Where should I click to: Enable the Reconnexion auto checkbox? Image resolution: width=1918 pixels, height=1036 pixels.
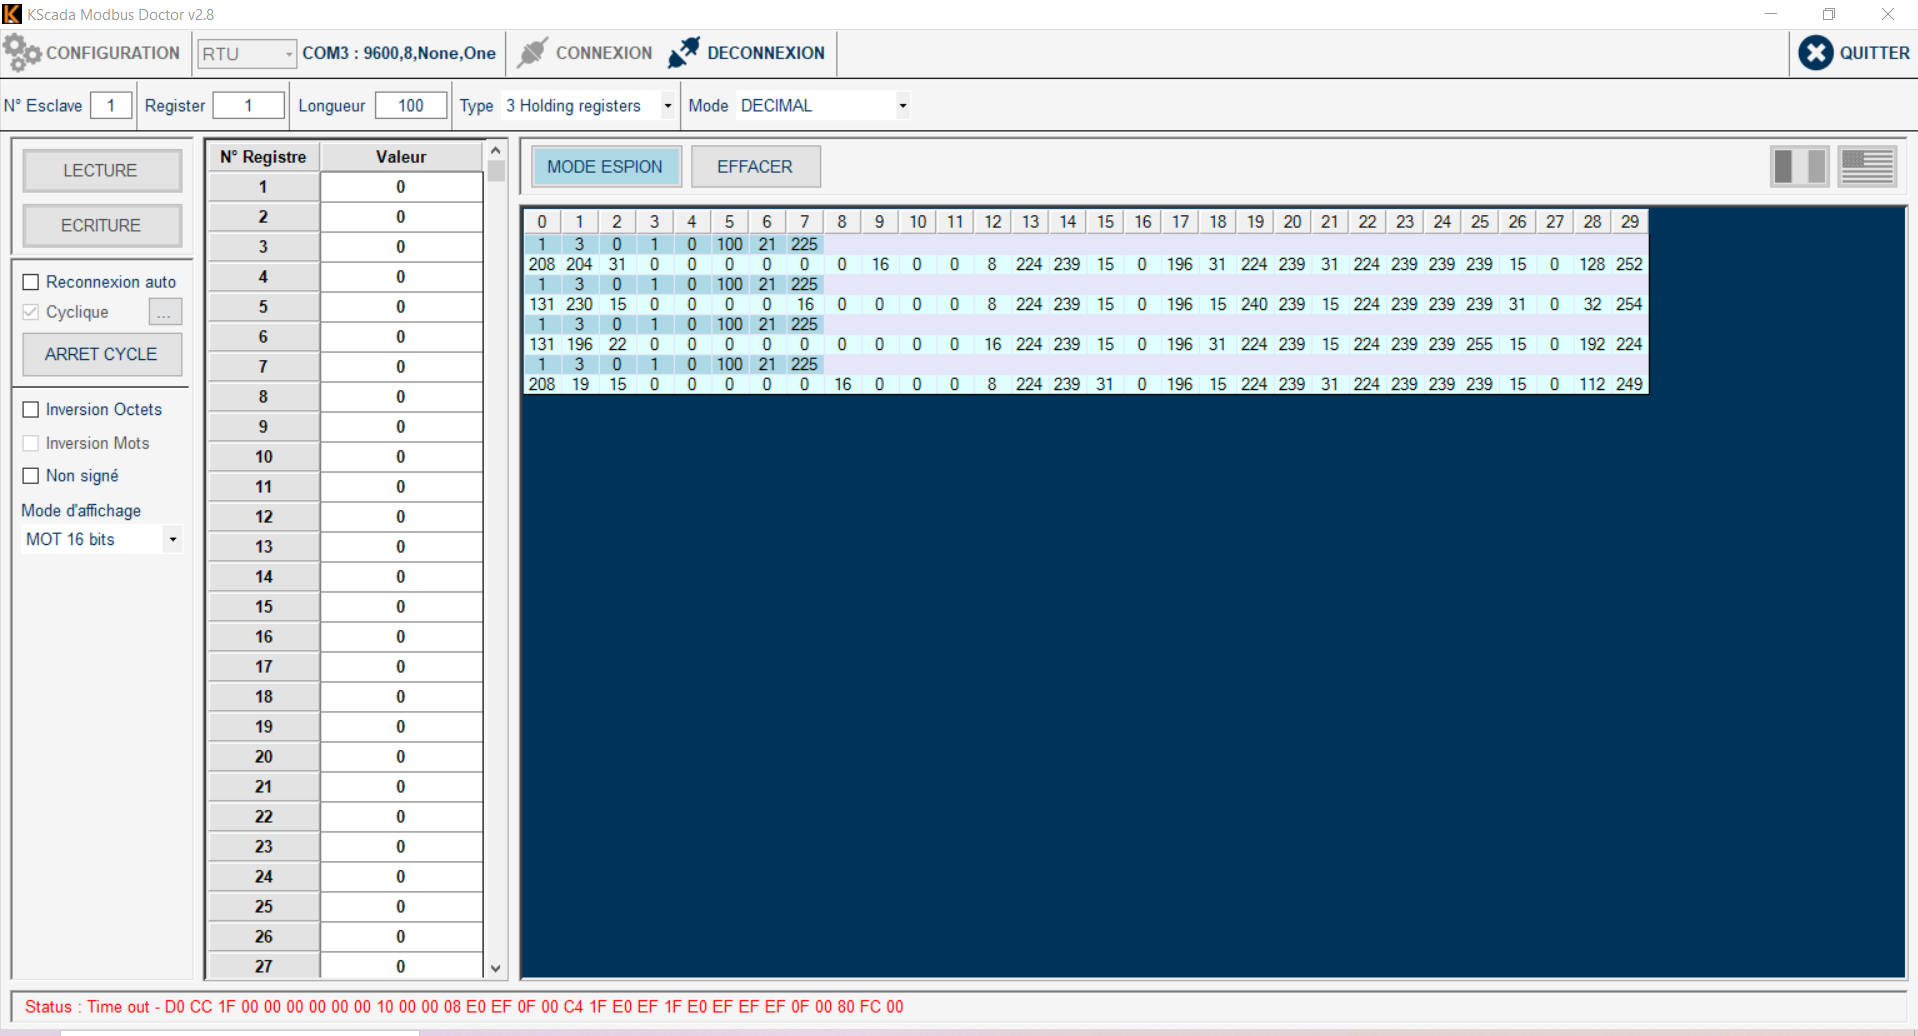click(x=31, y=282)
